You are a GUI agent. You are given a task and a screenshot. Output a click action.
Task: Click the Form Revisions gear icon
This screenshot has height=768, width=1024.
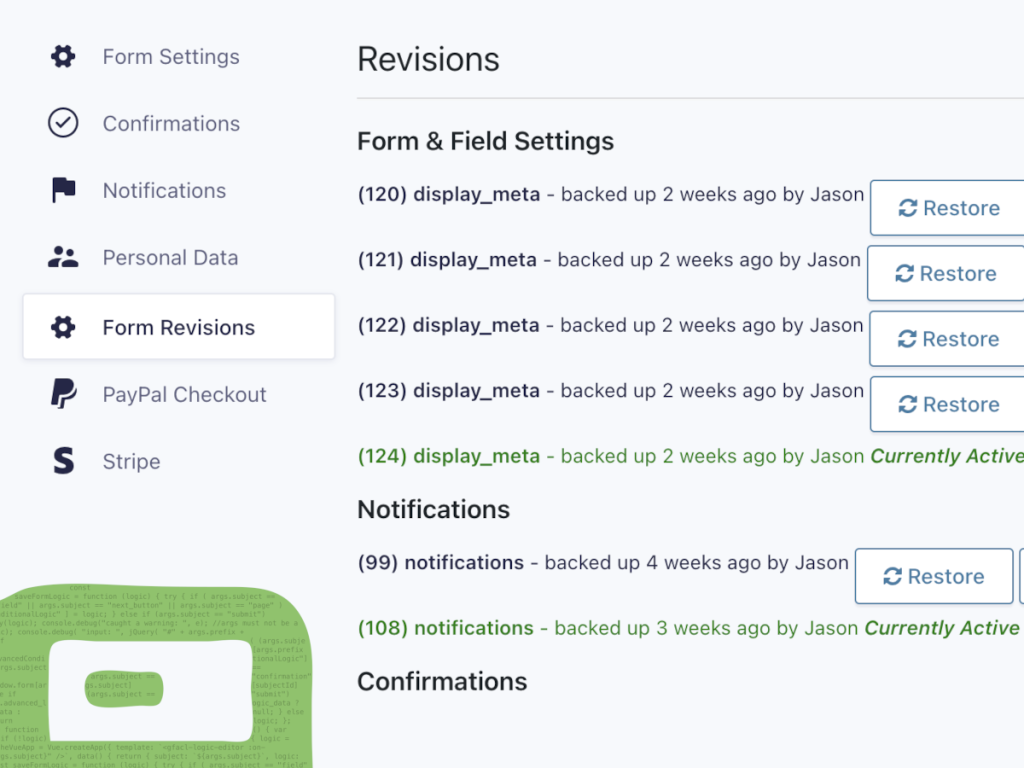pos(63,327)
